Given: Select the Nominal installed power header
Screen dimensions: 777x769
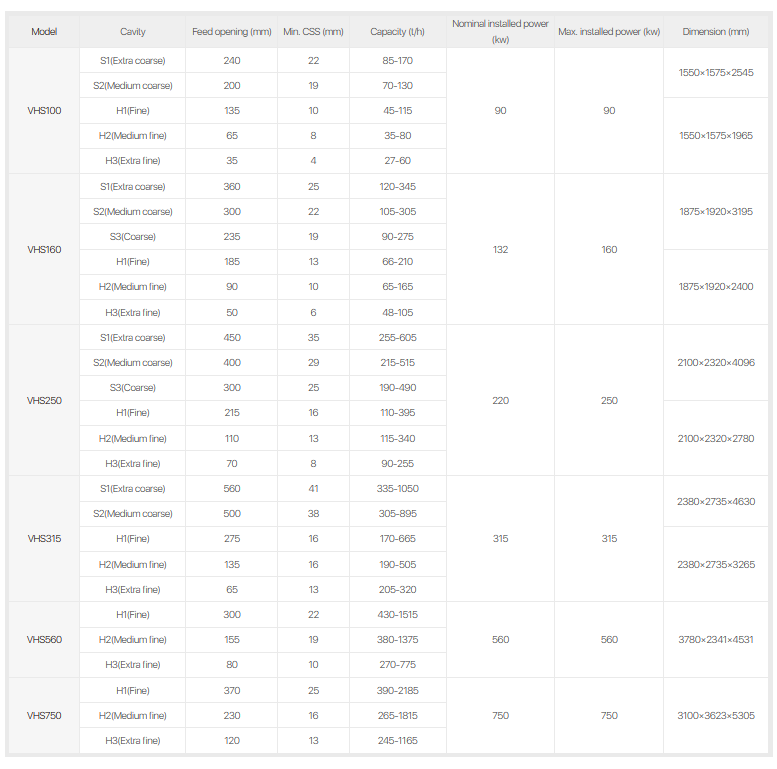Looking at the screenshot, I should (500, 31).
